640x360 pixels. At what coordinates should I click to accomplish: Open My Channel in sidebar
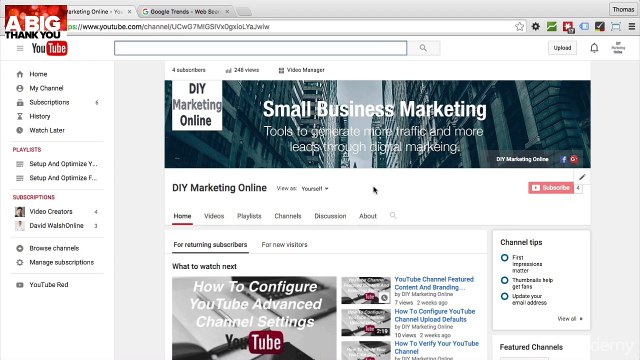[46, 88]
